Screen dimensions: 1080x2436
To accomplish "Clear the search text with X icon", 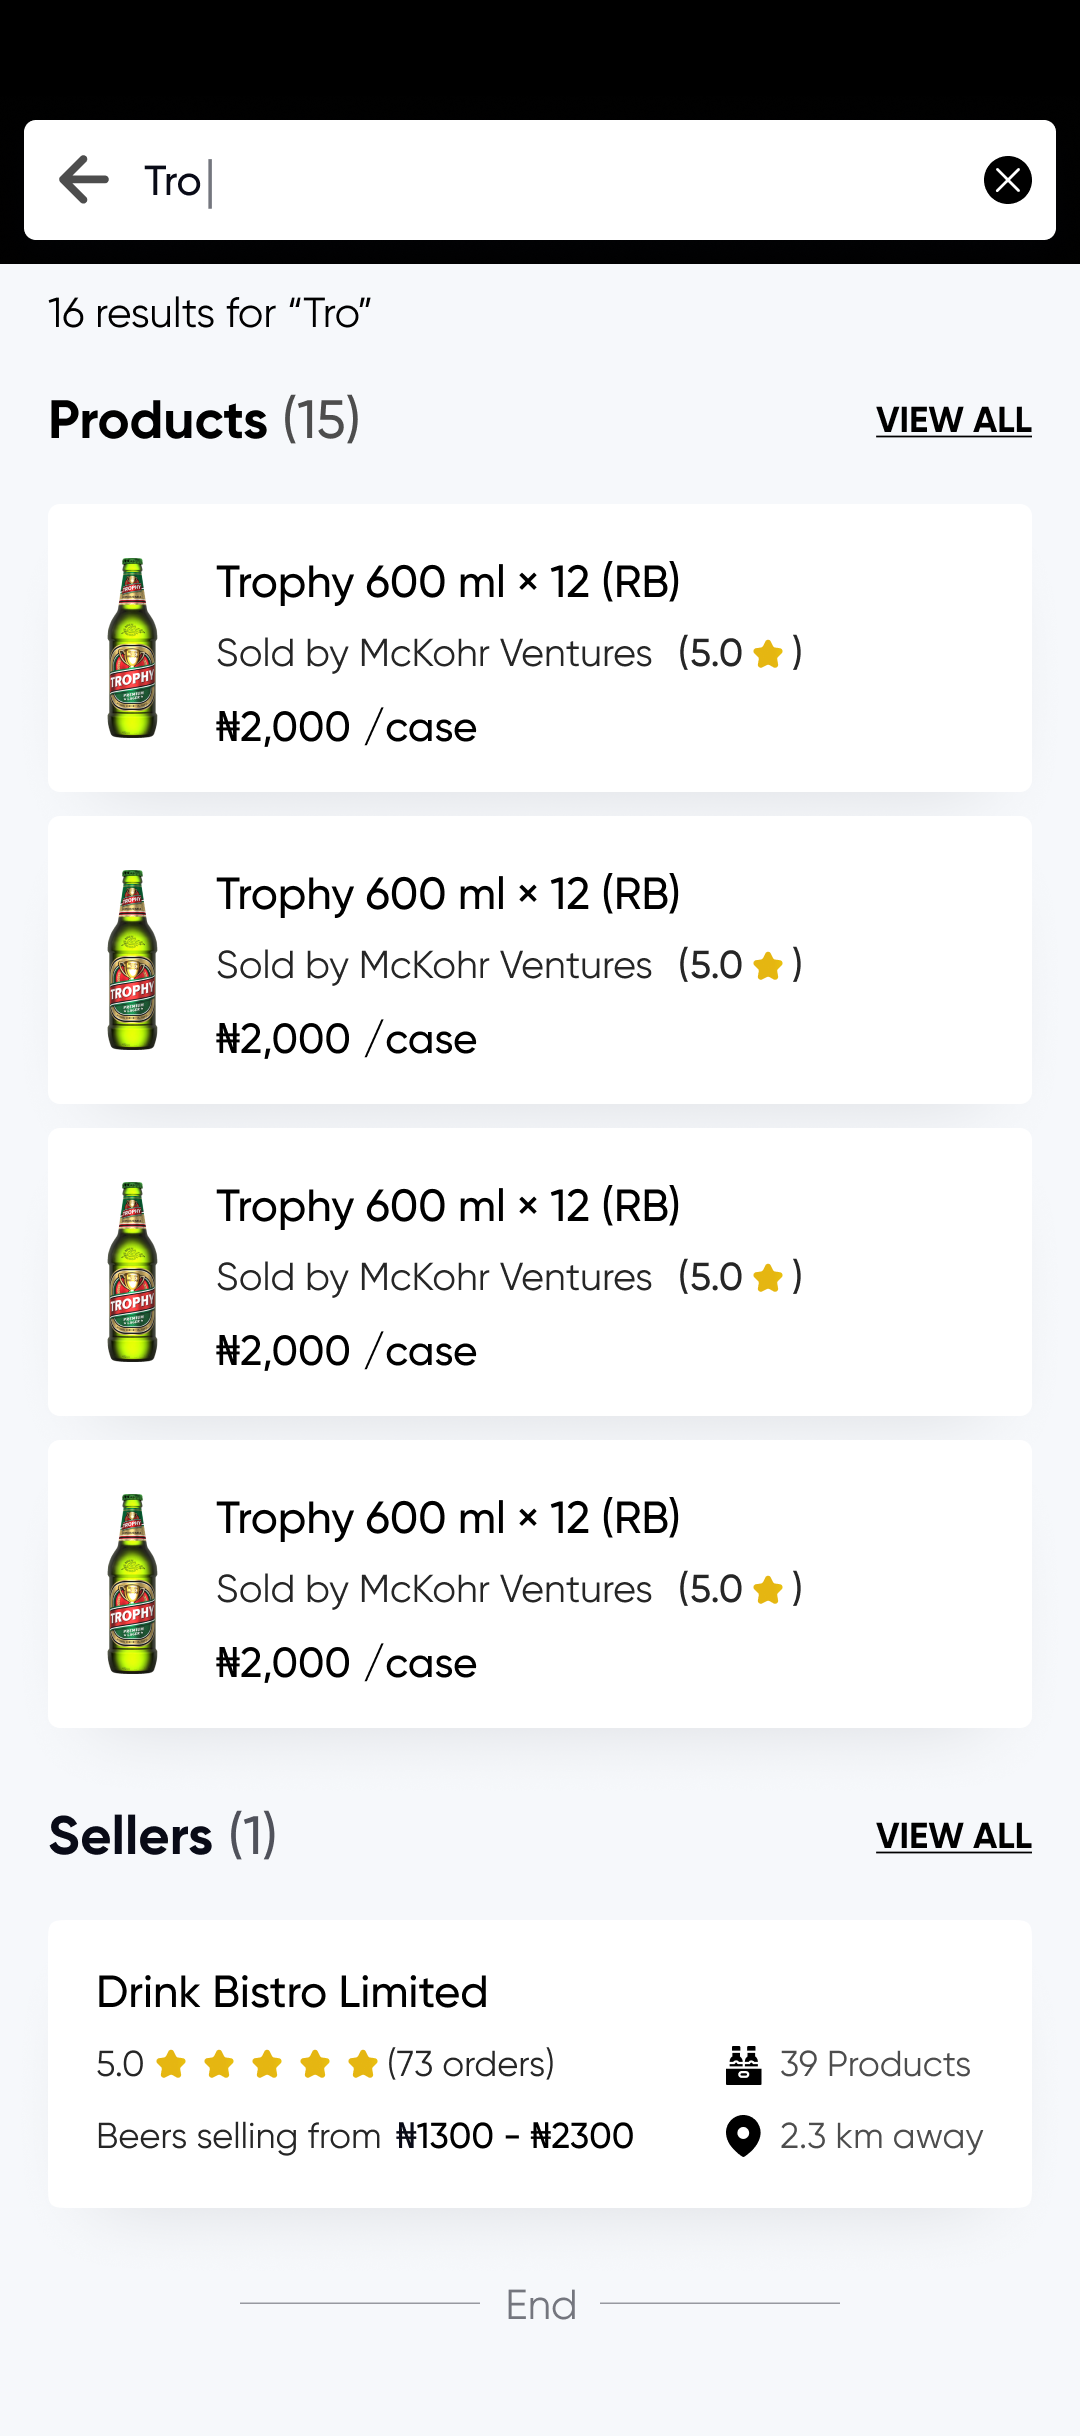I will tap(1007, 180).
